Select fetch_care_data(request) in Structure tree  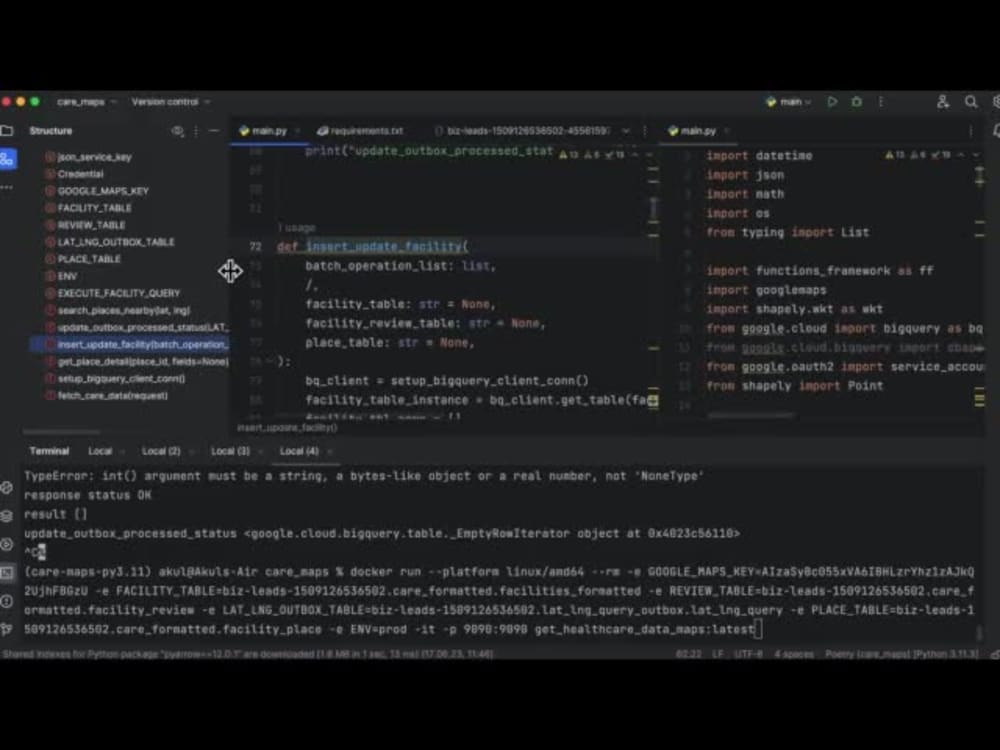[110, 395]
